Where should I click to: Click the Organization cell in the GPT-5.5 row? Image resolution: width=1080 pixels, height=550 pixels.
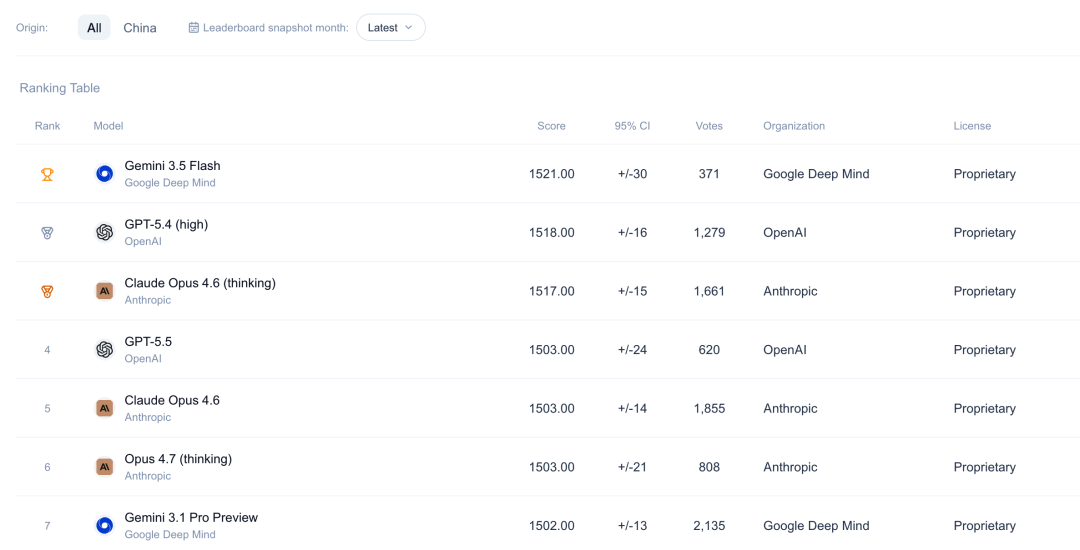pyautogui.click(x=785, y=350)
